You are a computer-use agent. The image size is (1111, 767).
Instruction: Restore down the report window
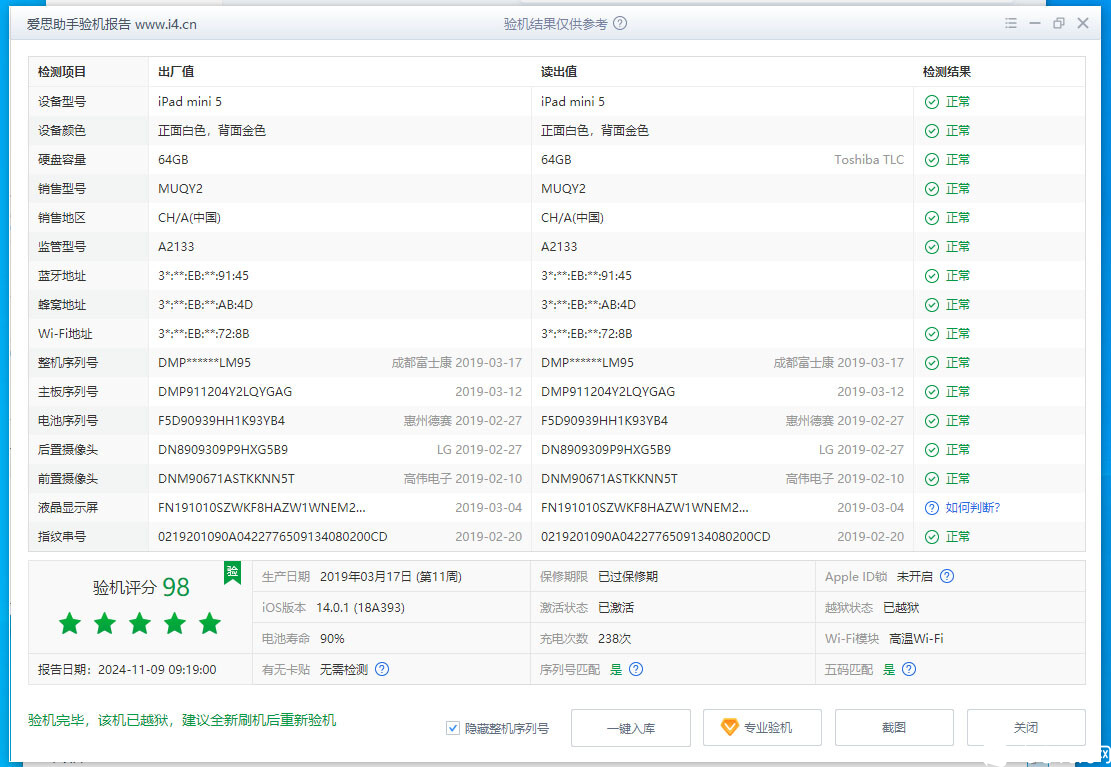point(1059,23)
